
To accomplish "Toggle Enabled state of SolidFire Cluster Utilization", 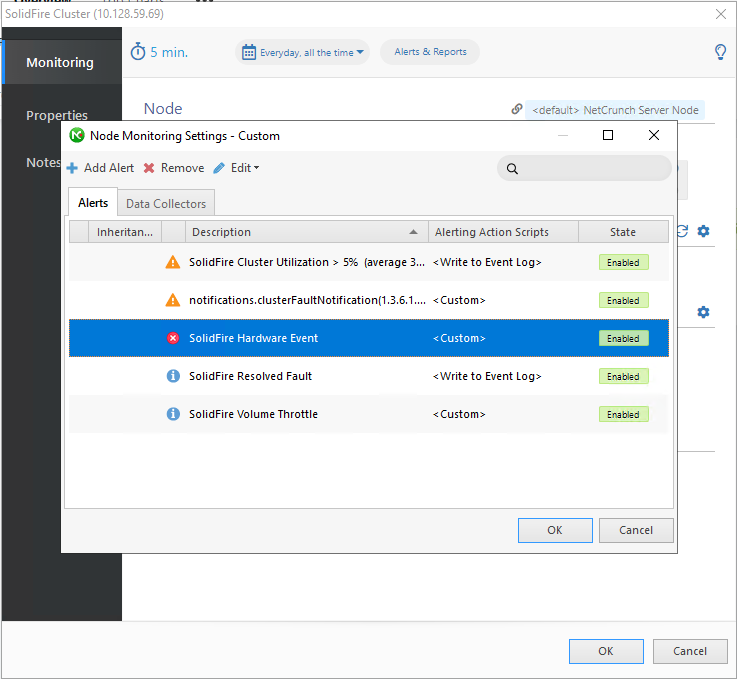I will tap(623, 262).
